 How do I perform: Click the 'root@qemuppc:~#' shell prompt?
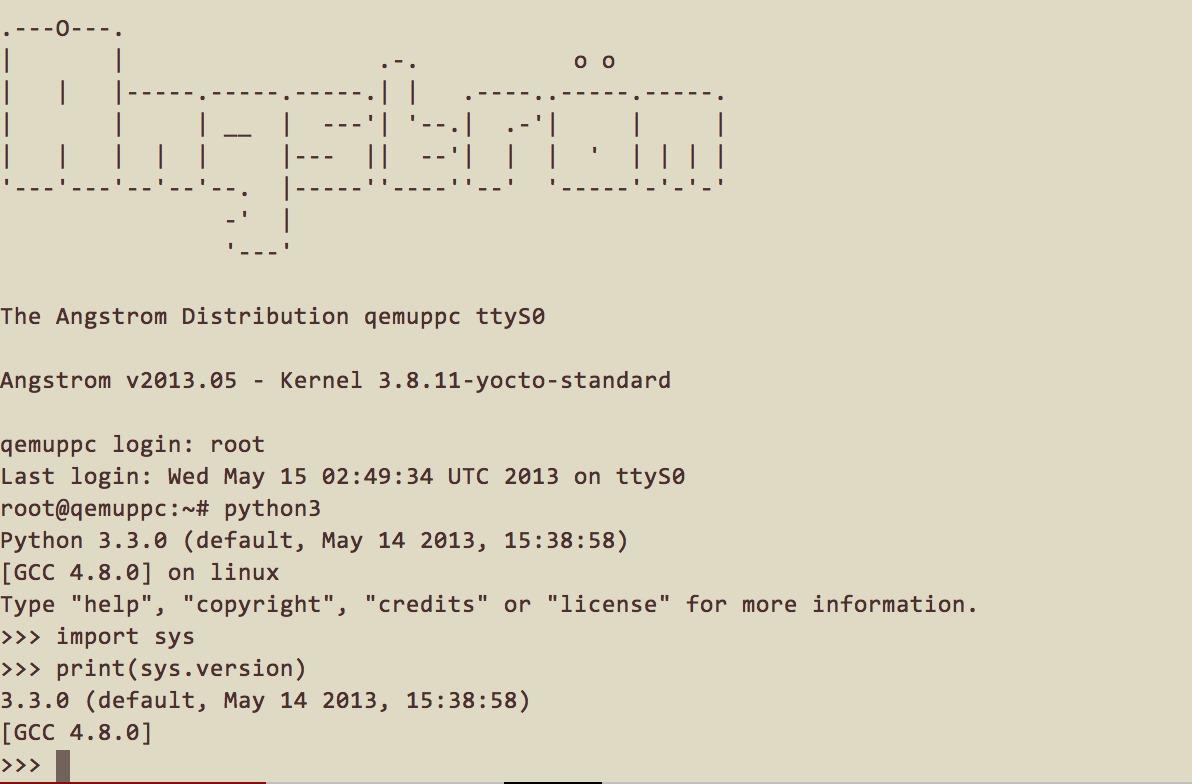[x=105, y=508]
